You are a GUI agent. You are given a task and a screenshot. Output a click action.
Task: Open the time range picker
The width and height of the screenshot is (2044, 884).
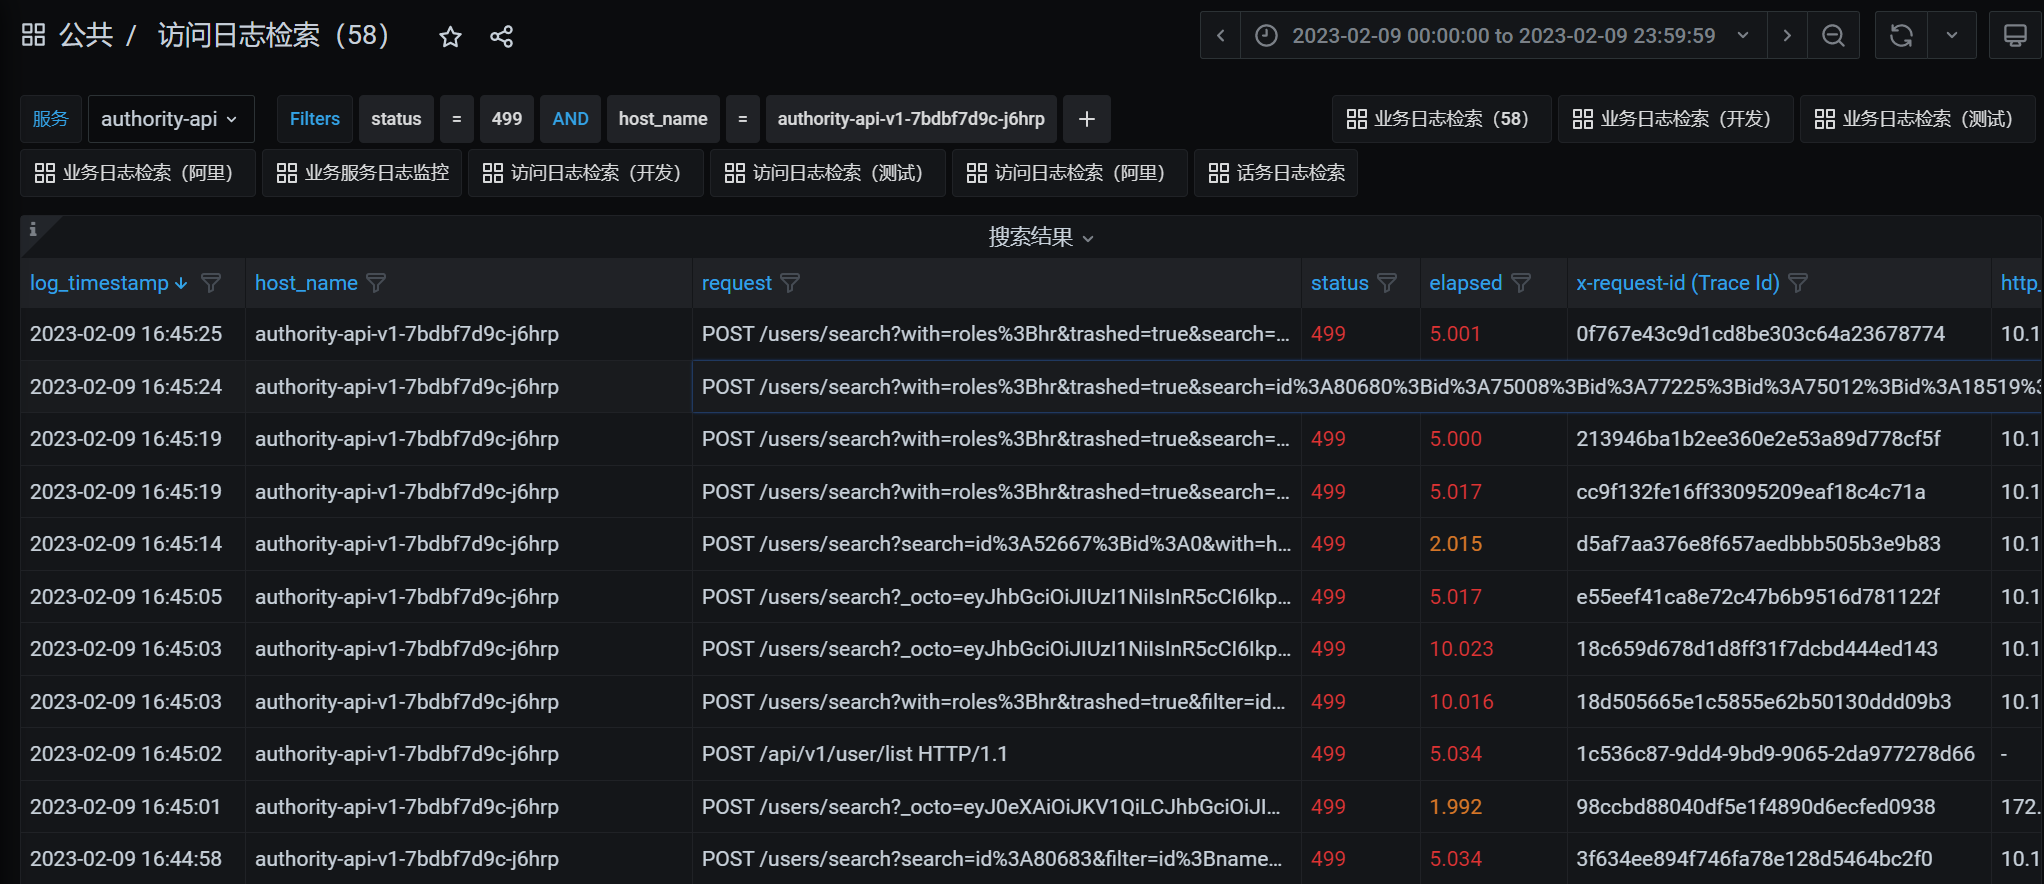[x=1503, y=36]
